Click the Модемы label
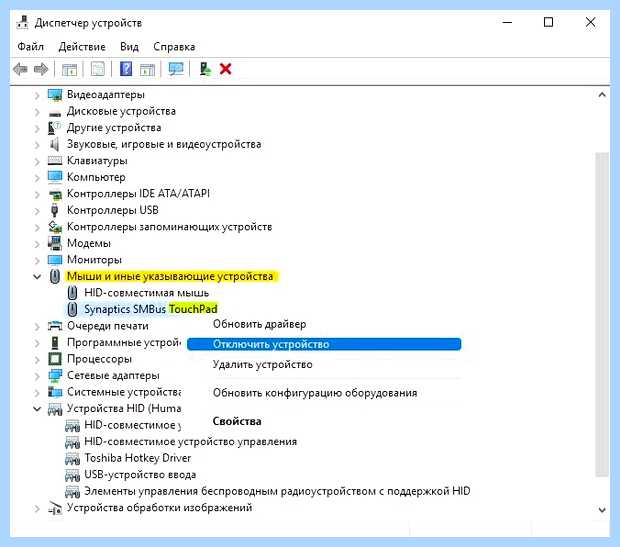 point(89,243)
